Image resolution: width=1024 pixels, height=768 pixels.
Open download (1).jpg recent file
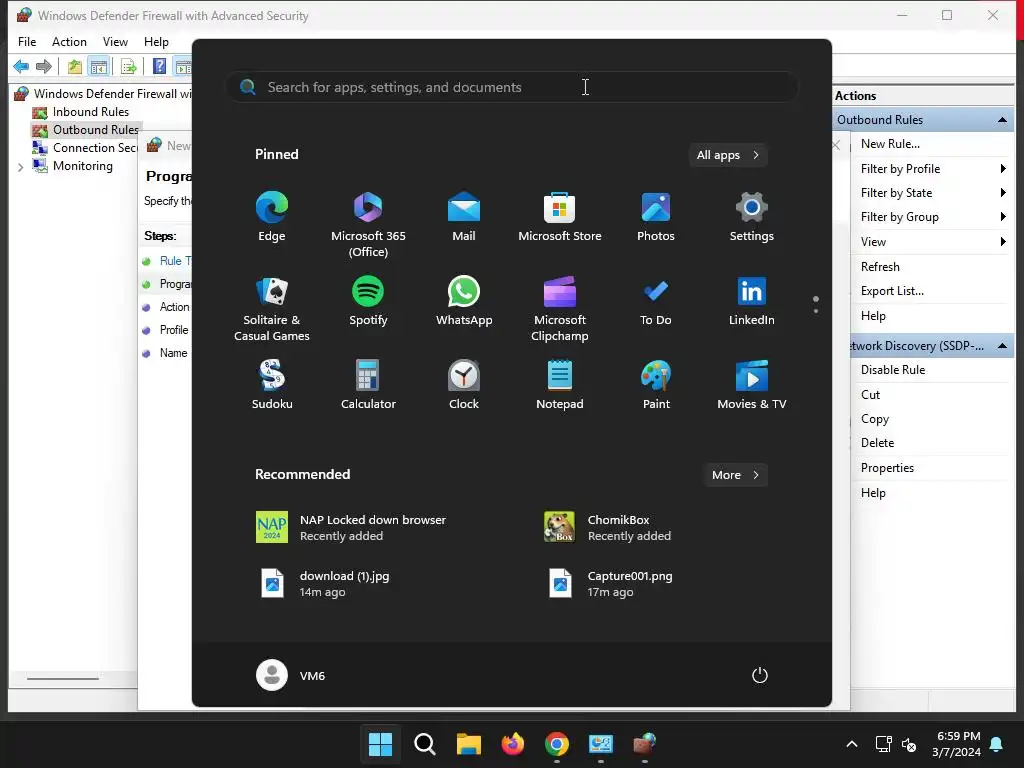[x=327, y=584]
